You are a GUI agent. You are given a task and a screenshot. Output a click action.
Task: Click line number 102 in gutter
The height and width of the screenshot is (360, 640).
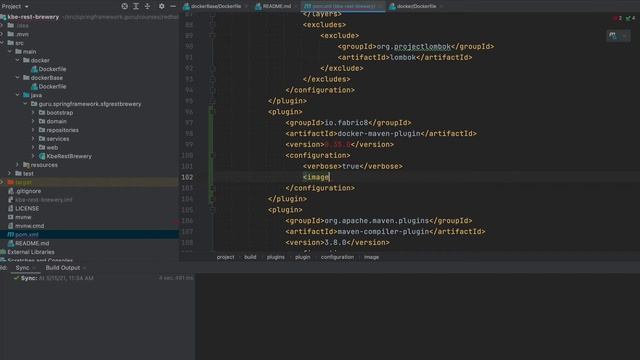point(187,177)
